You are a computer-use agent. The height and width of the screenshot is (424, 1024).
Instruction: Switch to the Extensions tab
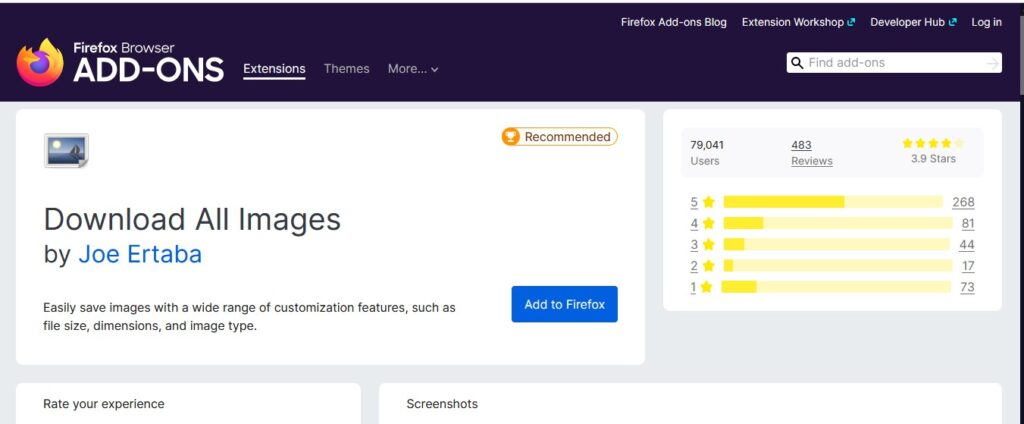click(274, 69)
